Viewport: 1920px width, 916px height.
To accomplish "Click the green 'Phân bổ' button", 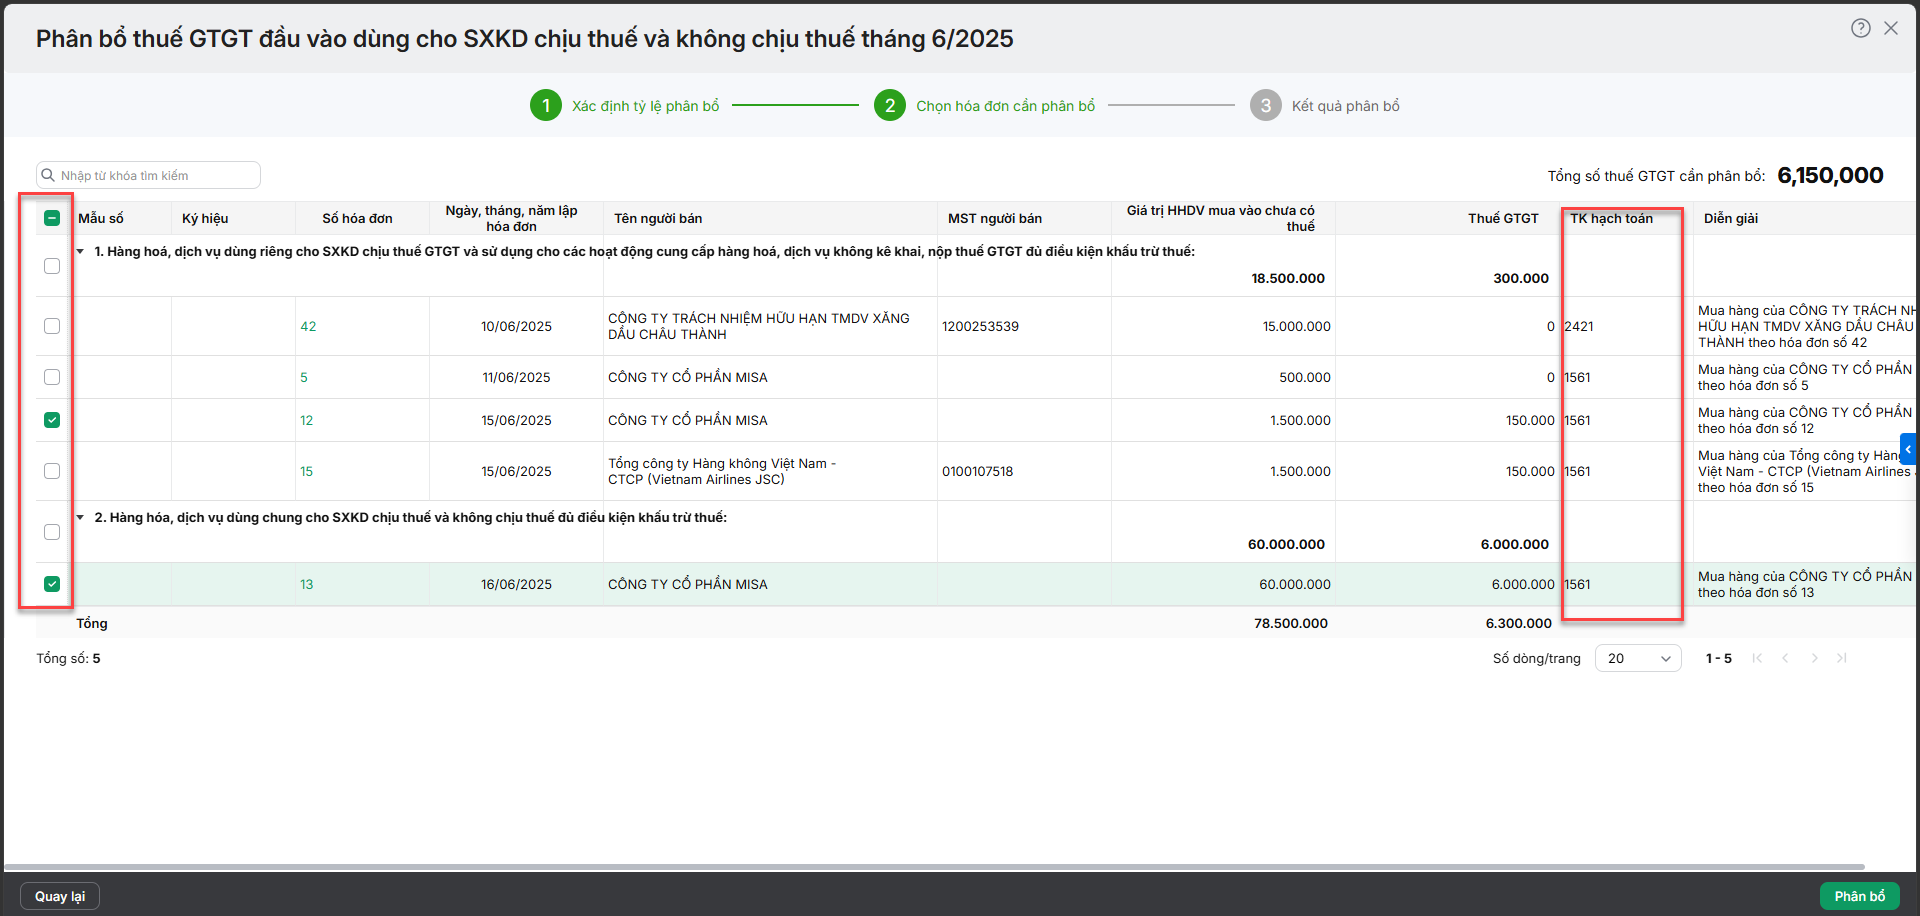I will (1860, 896).
